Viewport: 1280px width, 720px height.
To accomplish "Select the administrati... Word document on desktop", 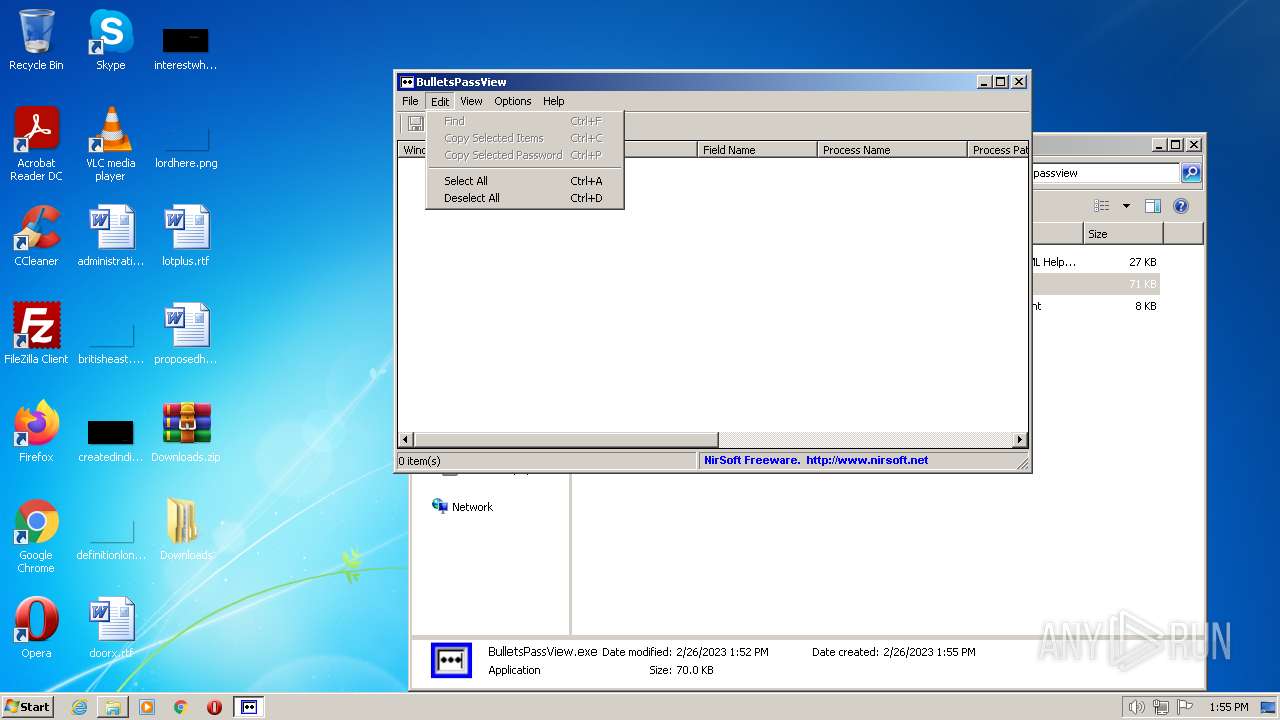I will pos(110,237).
